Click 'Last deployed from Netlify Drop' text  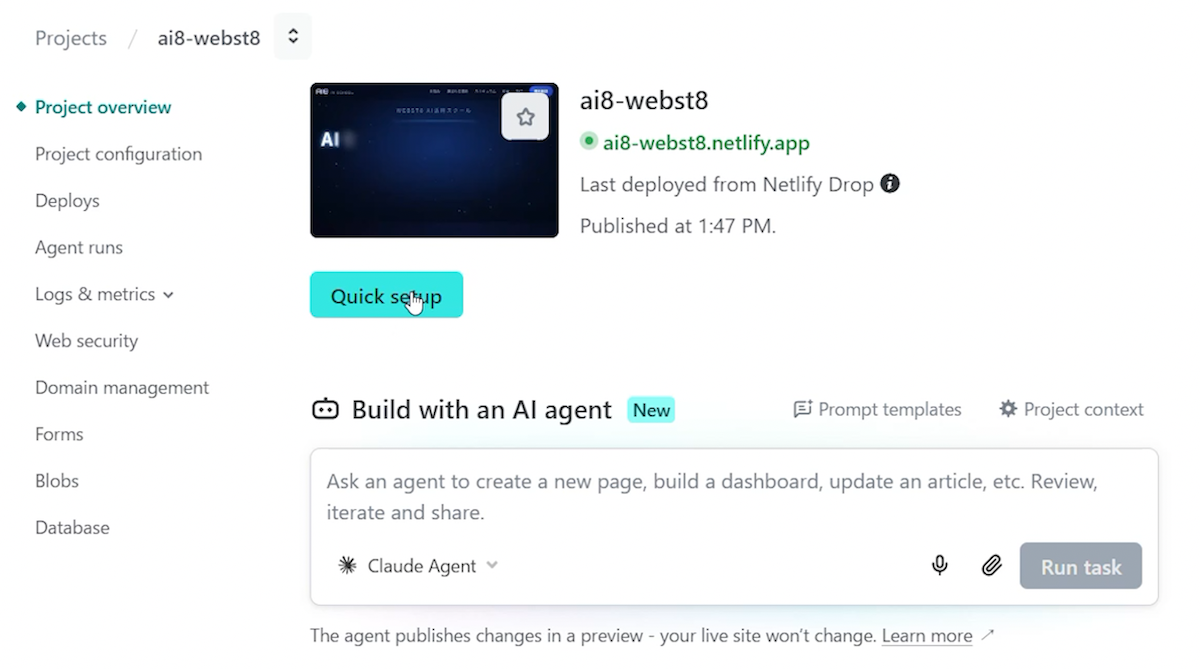point(727,184)
